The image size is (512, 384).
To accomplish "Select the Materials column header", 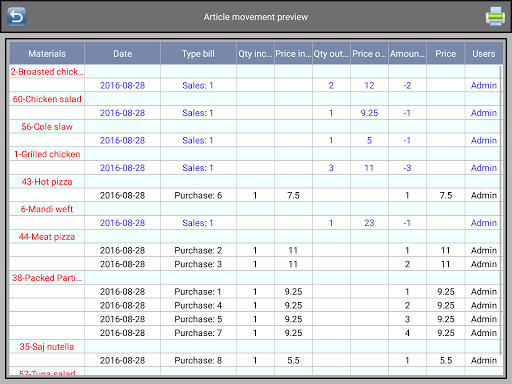I will point(47,53).
